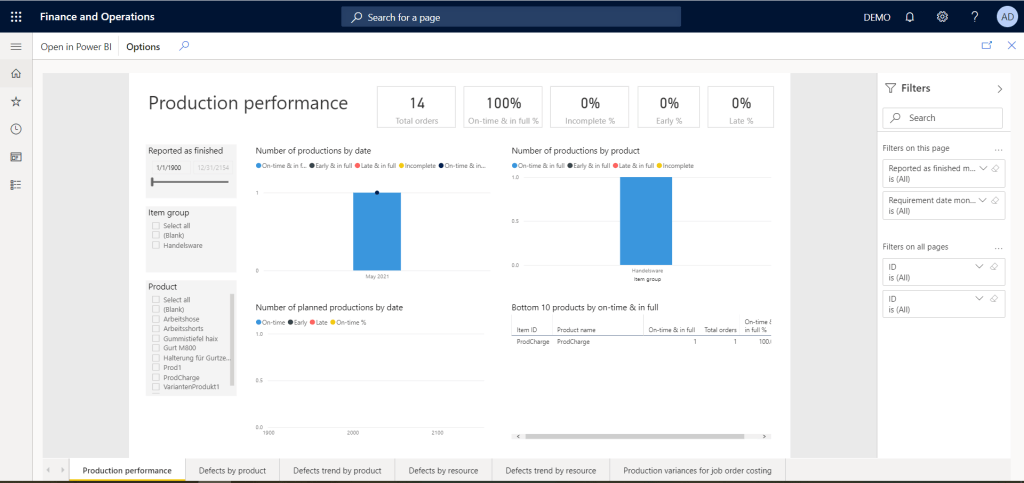Click the help question mark icon
Image resolution: width=1024 pixels, height=483 pixels.
(x=975, y=17)
